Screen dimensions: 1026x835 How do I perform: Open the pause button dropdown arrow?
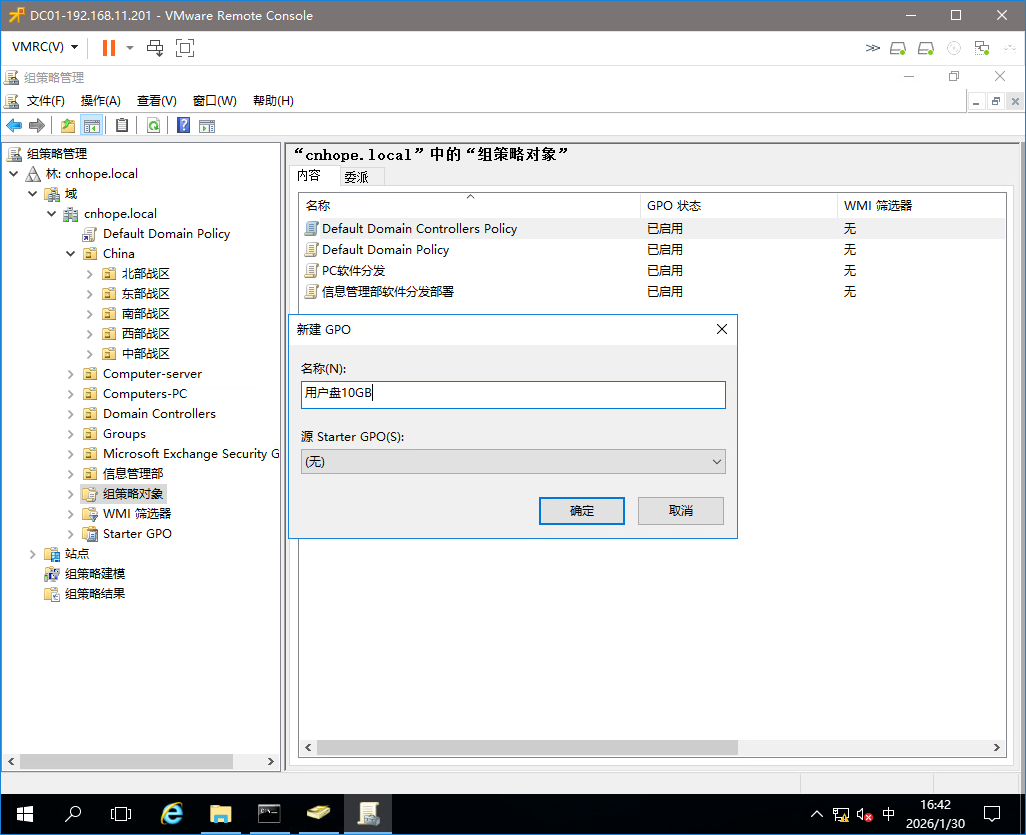tap(130, 48)
